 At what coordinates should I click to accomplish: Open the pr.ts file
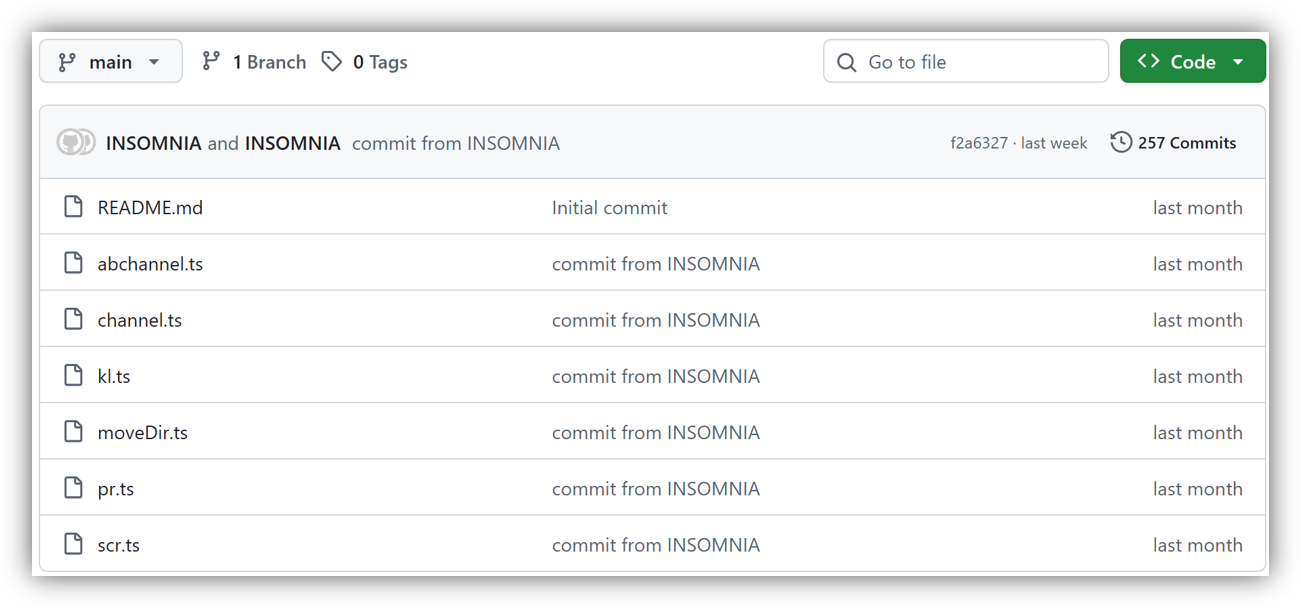[x=116, y=488]
